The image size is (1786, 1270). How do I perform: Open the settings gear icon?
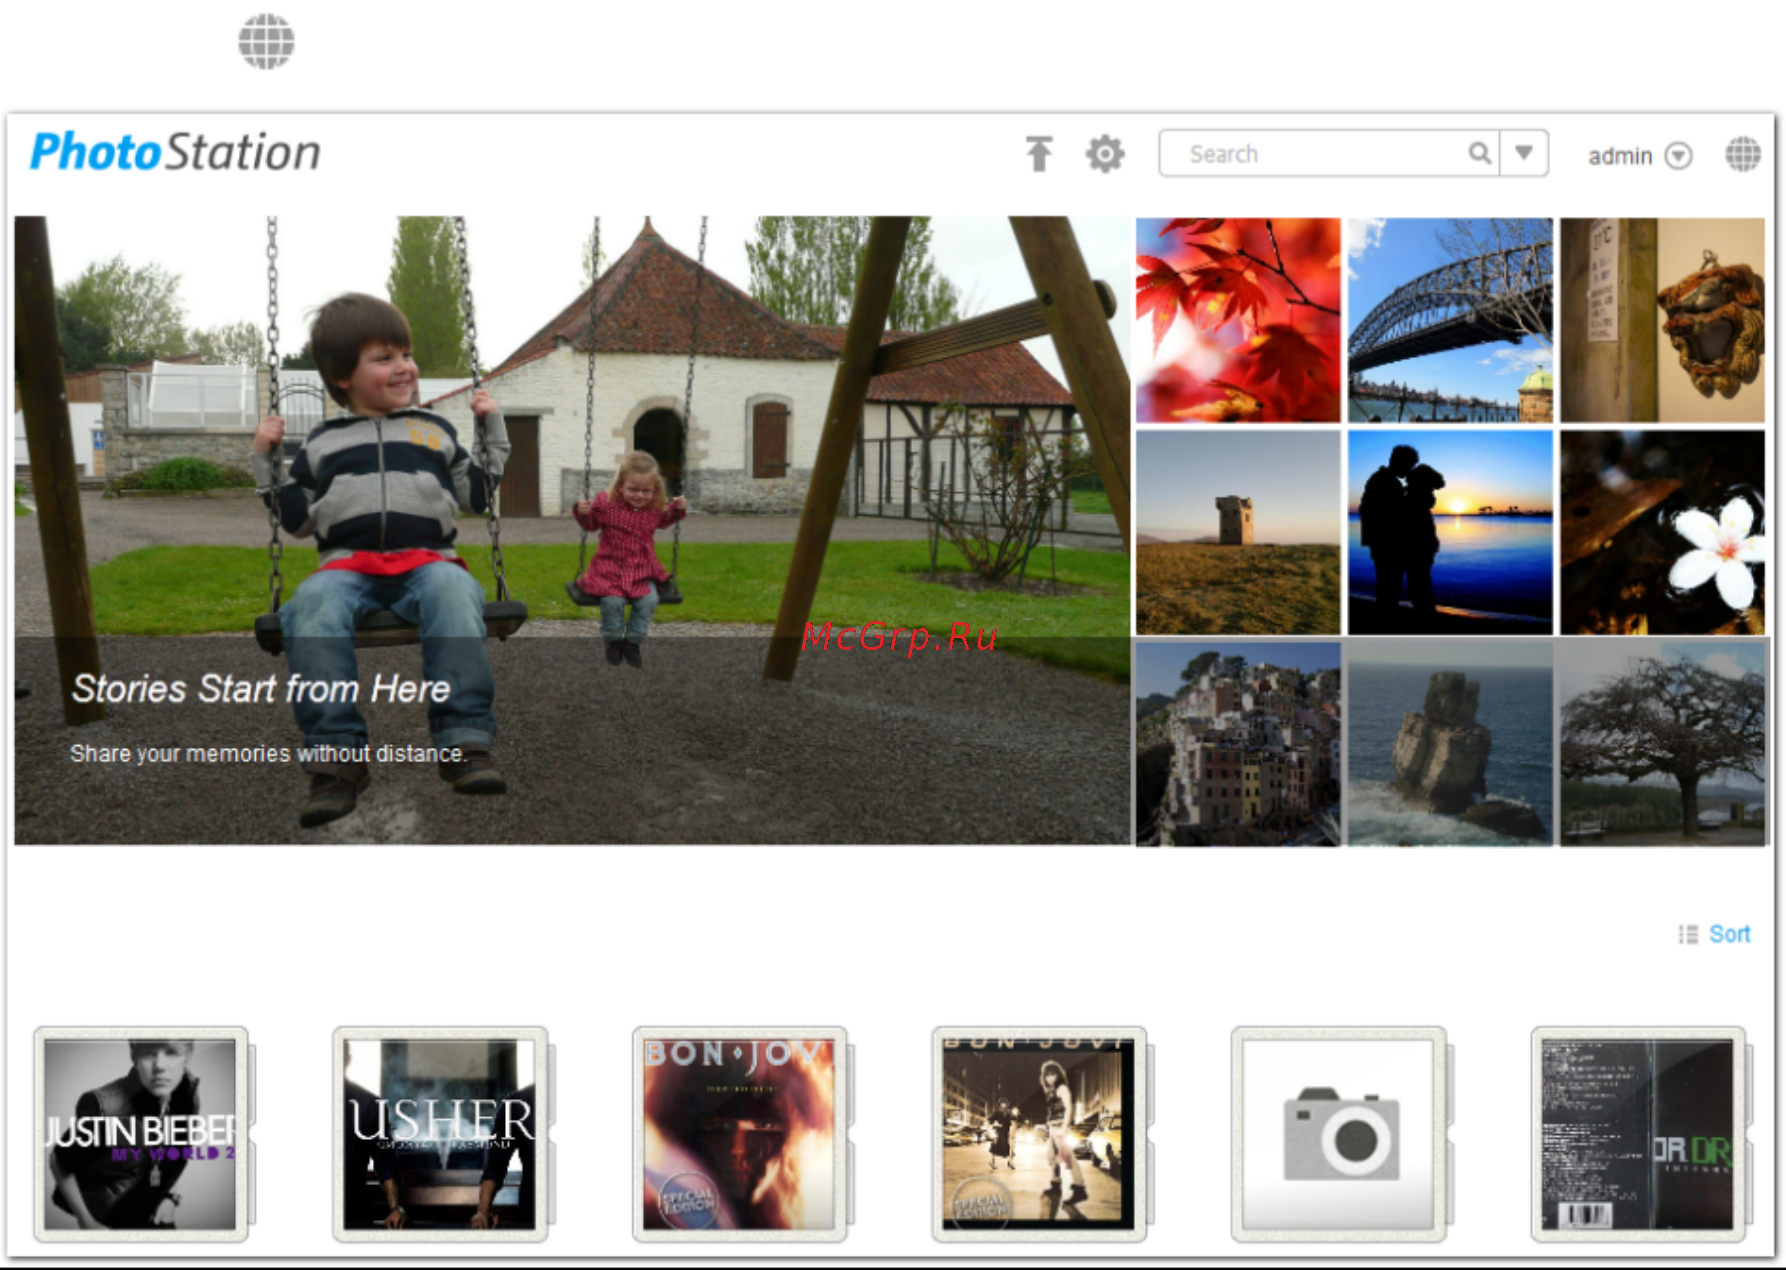pos(1105,154)
